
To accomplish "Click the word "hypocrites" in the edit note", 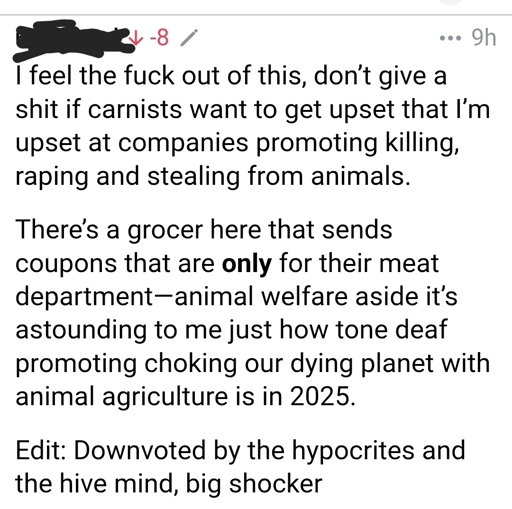I will 353,450.
